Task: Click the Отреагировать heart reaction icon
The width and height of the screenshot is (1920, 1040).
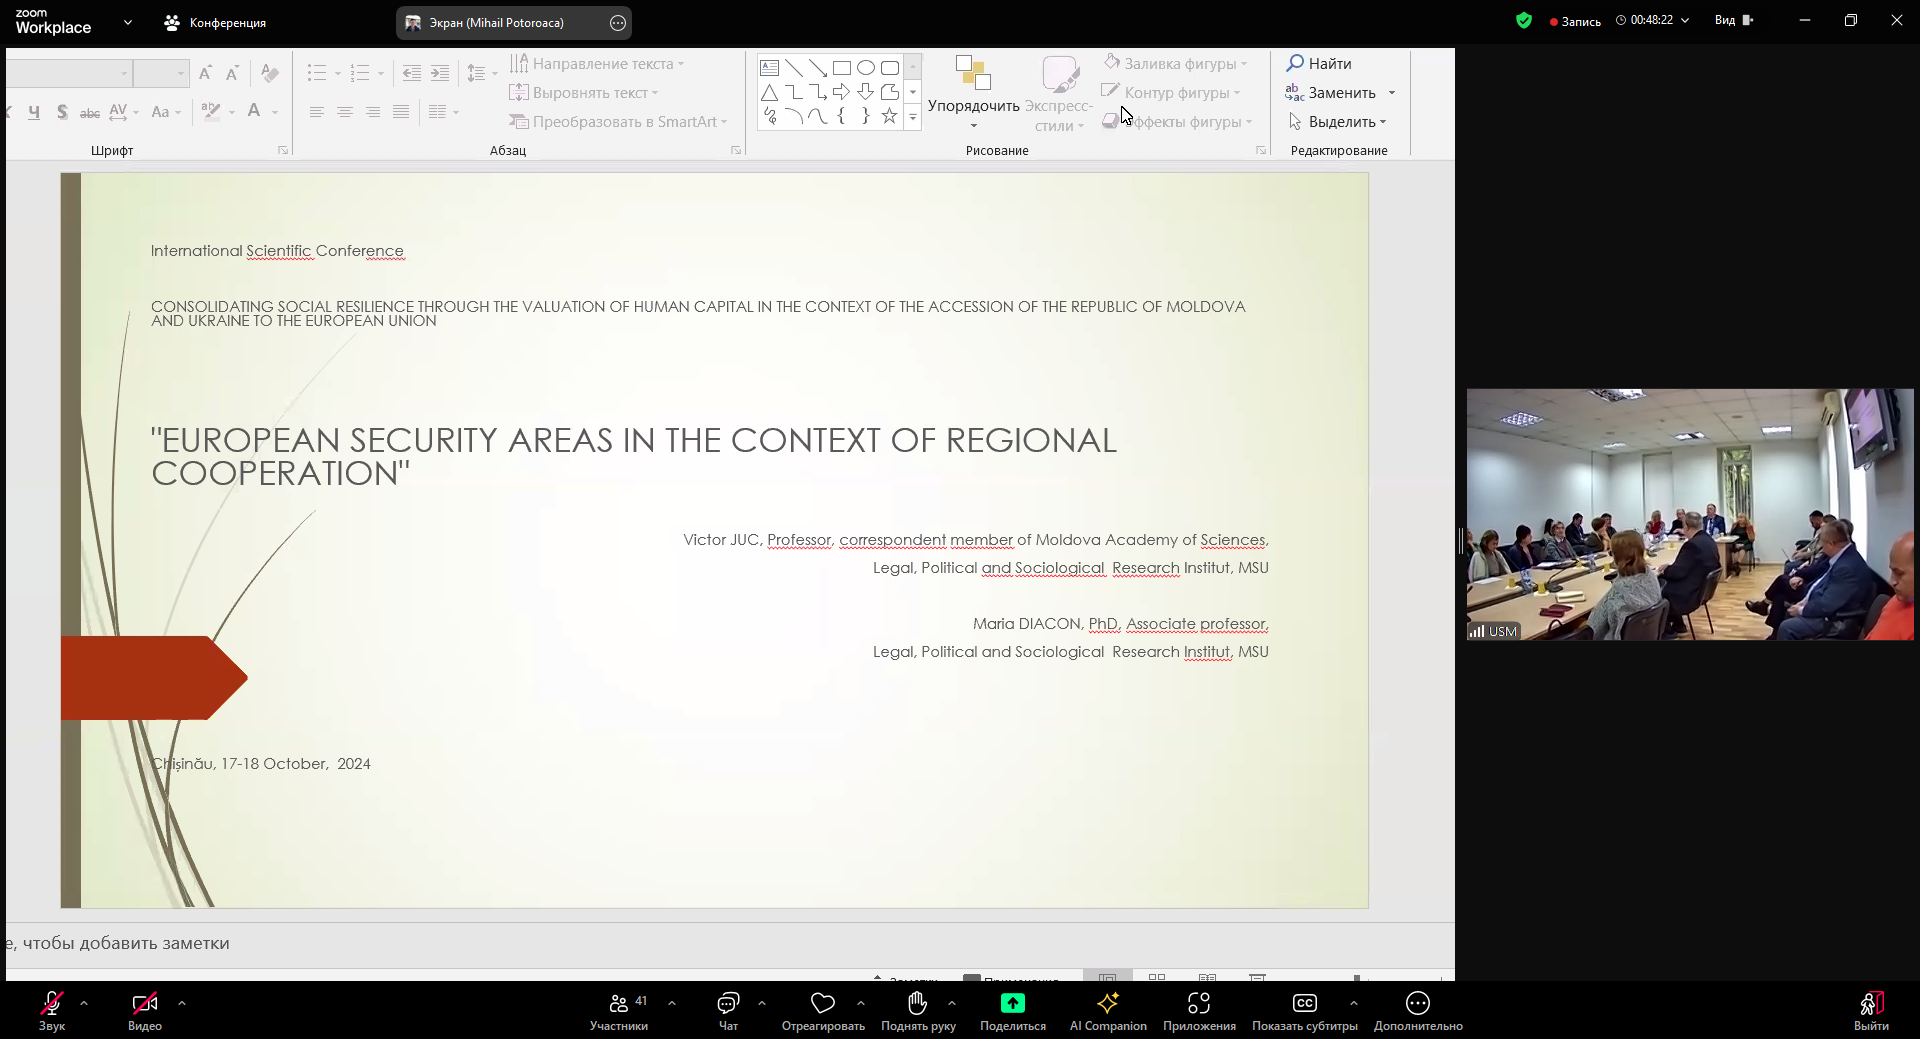Action: coord(823,1002)
